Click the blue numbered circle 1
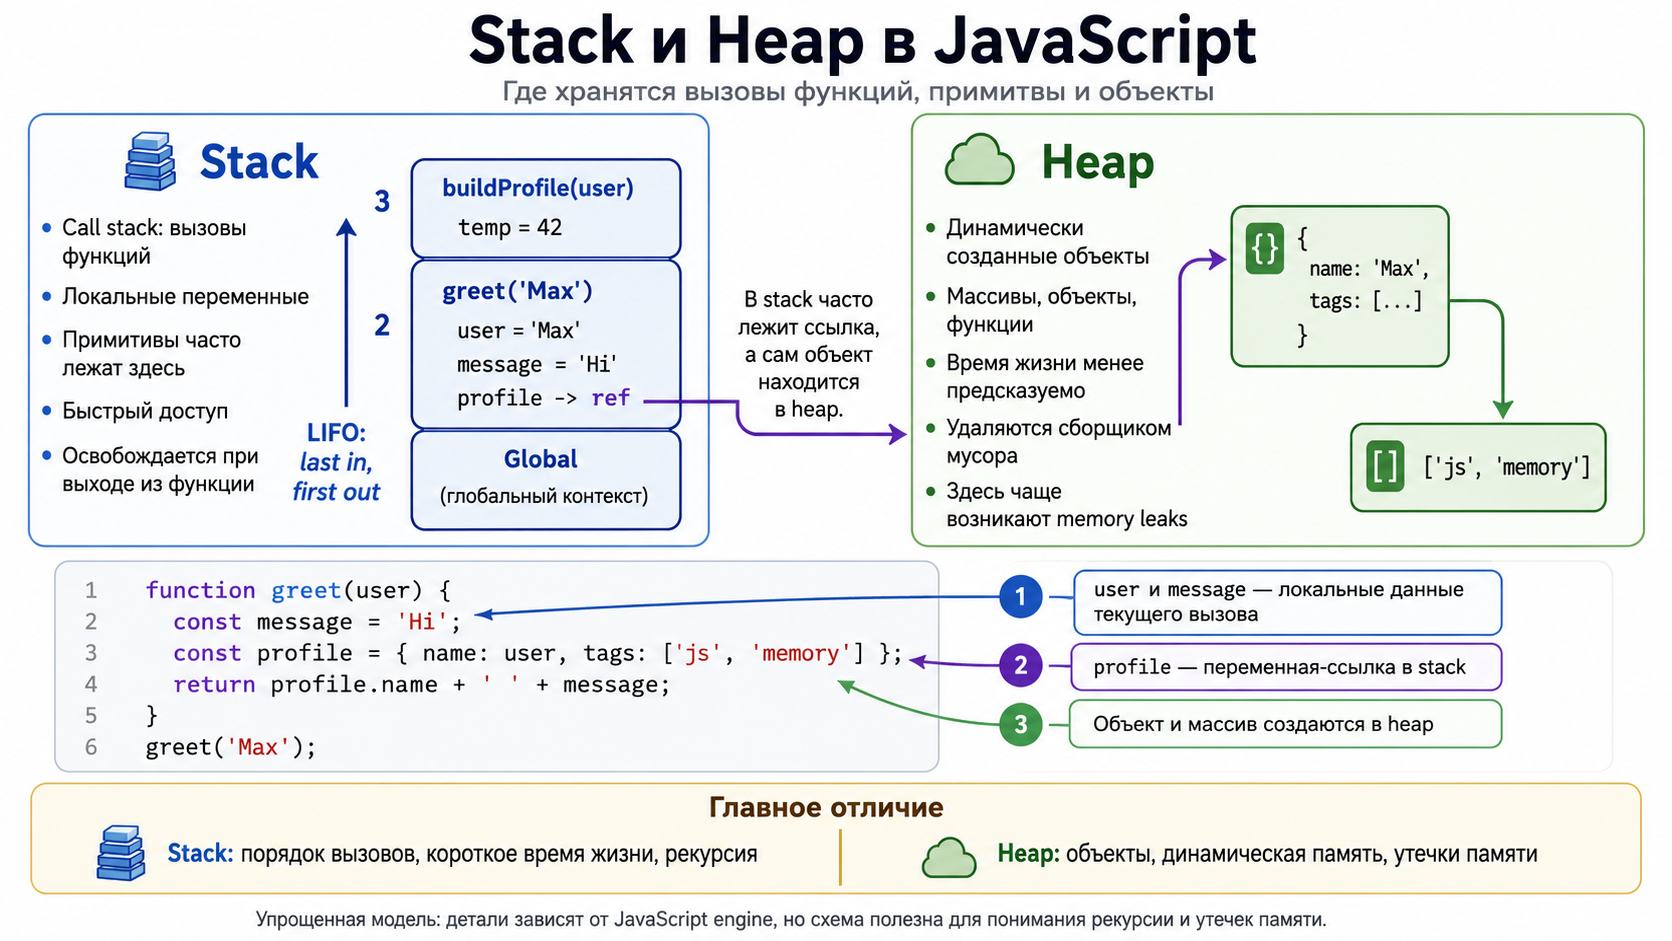1672x941 pixels. [1020, 597]
